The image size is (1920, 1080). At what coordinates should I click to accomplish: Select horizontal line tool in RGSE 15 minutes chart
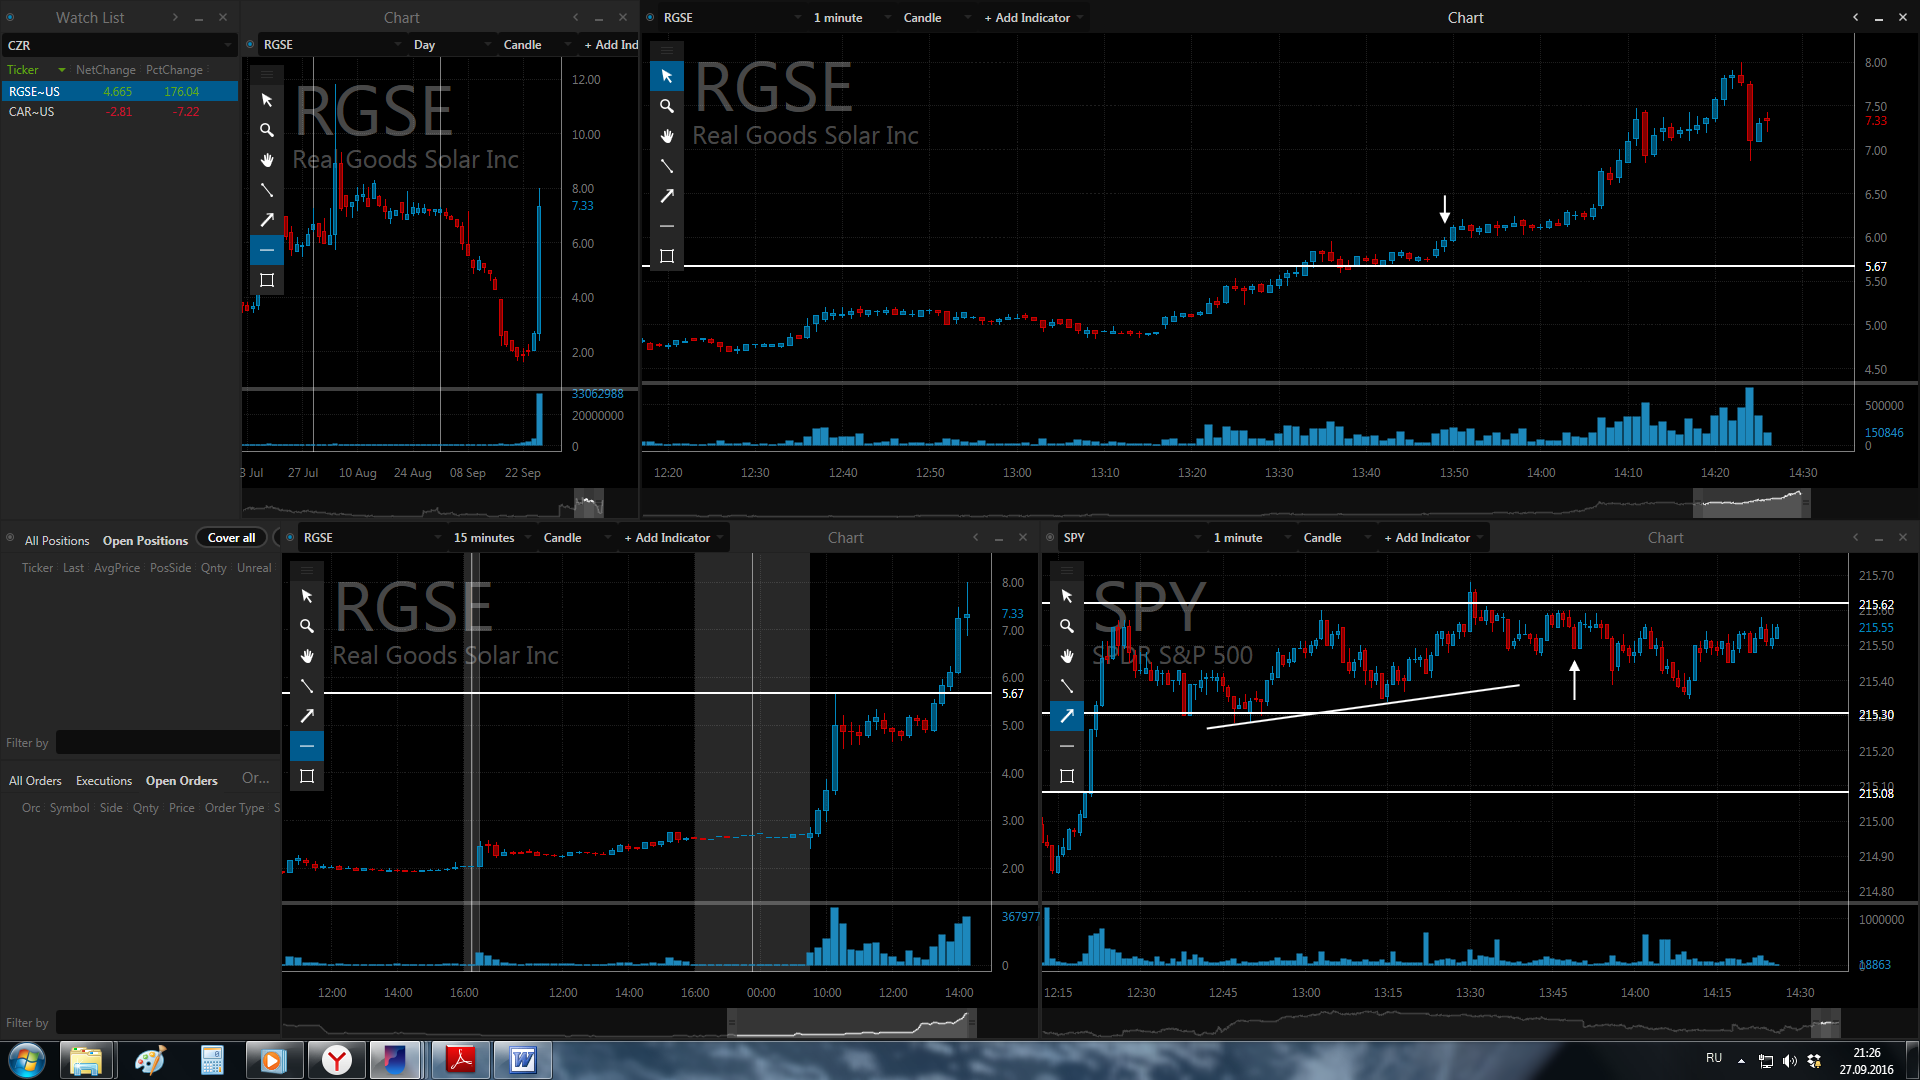point(307,746)
